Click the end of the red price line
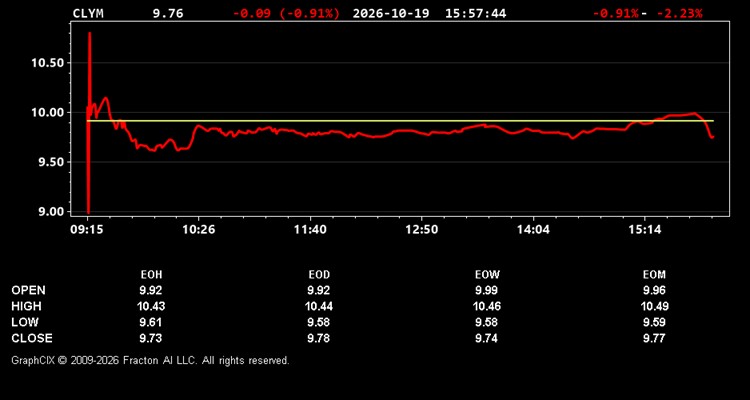Viewport: 750px width, 400px height. [712, 137]
